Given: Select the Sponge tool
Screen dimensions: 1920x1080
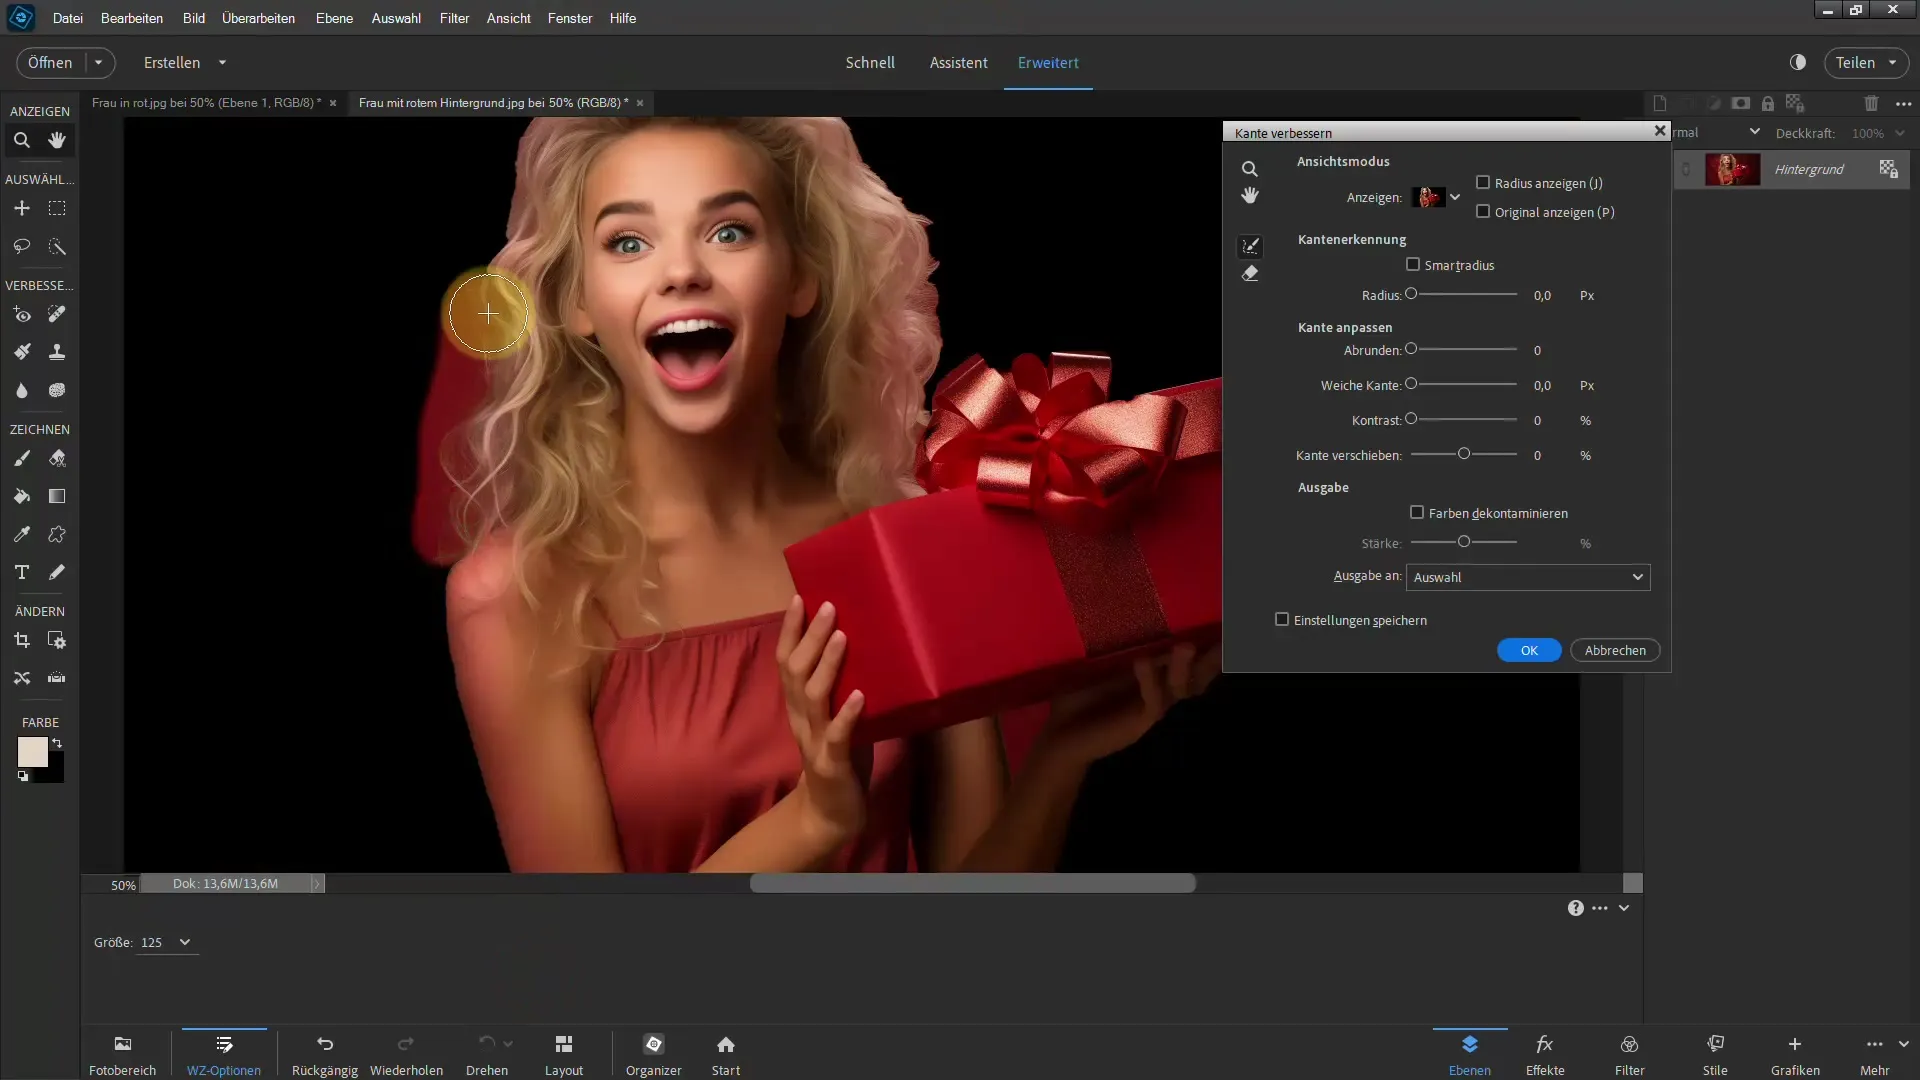Looking at the screenshot, I should [57, 390].
